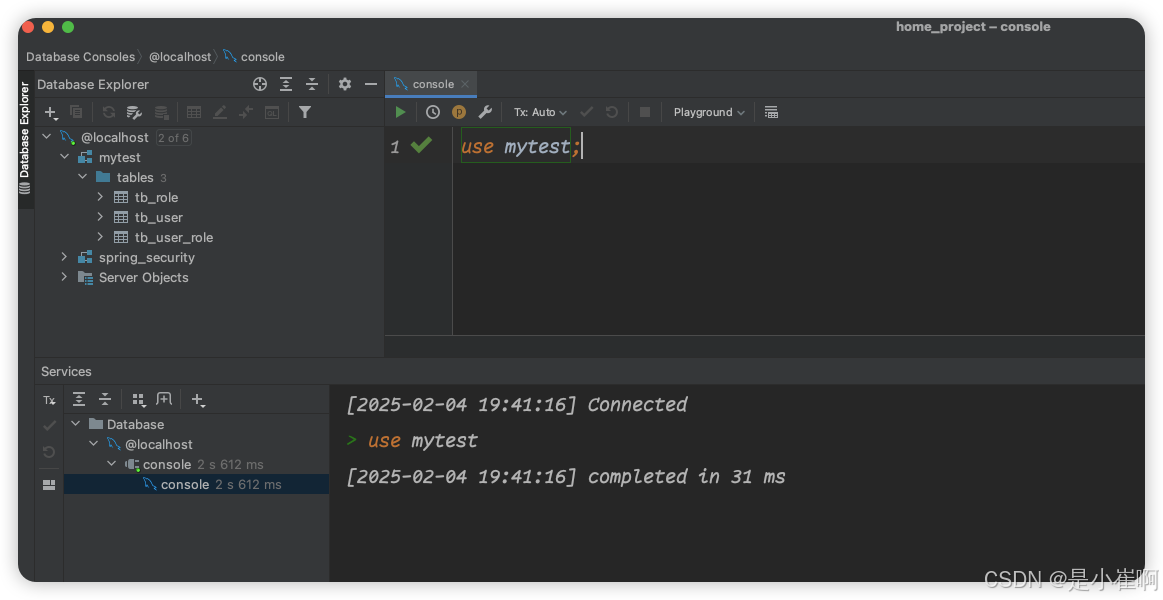Open the Tx: Auto transaction dropdown
The width and height of the screenshot is (1163, 600).
(x=540, y=112)
